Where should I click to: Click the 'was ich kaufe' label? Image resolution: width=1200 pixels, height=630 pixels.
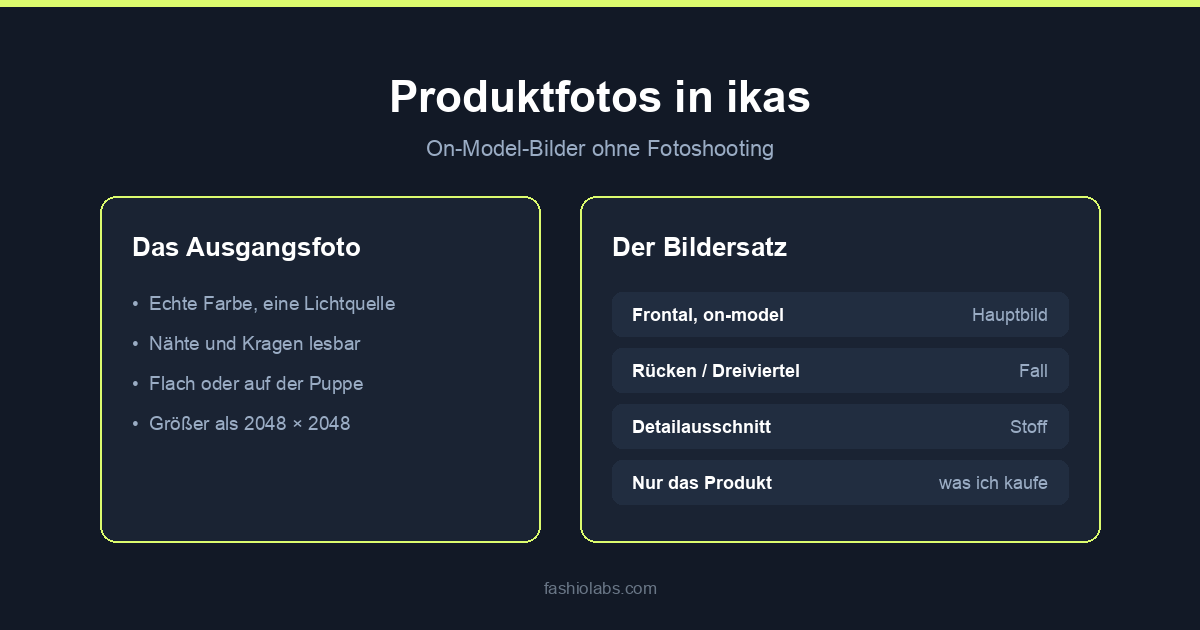[x=993, y=483]
